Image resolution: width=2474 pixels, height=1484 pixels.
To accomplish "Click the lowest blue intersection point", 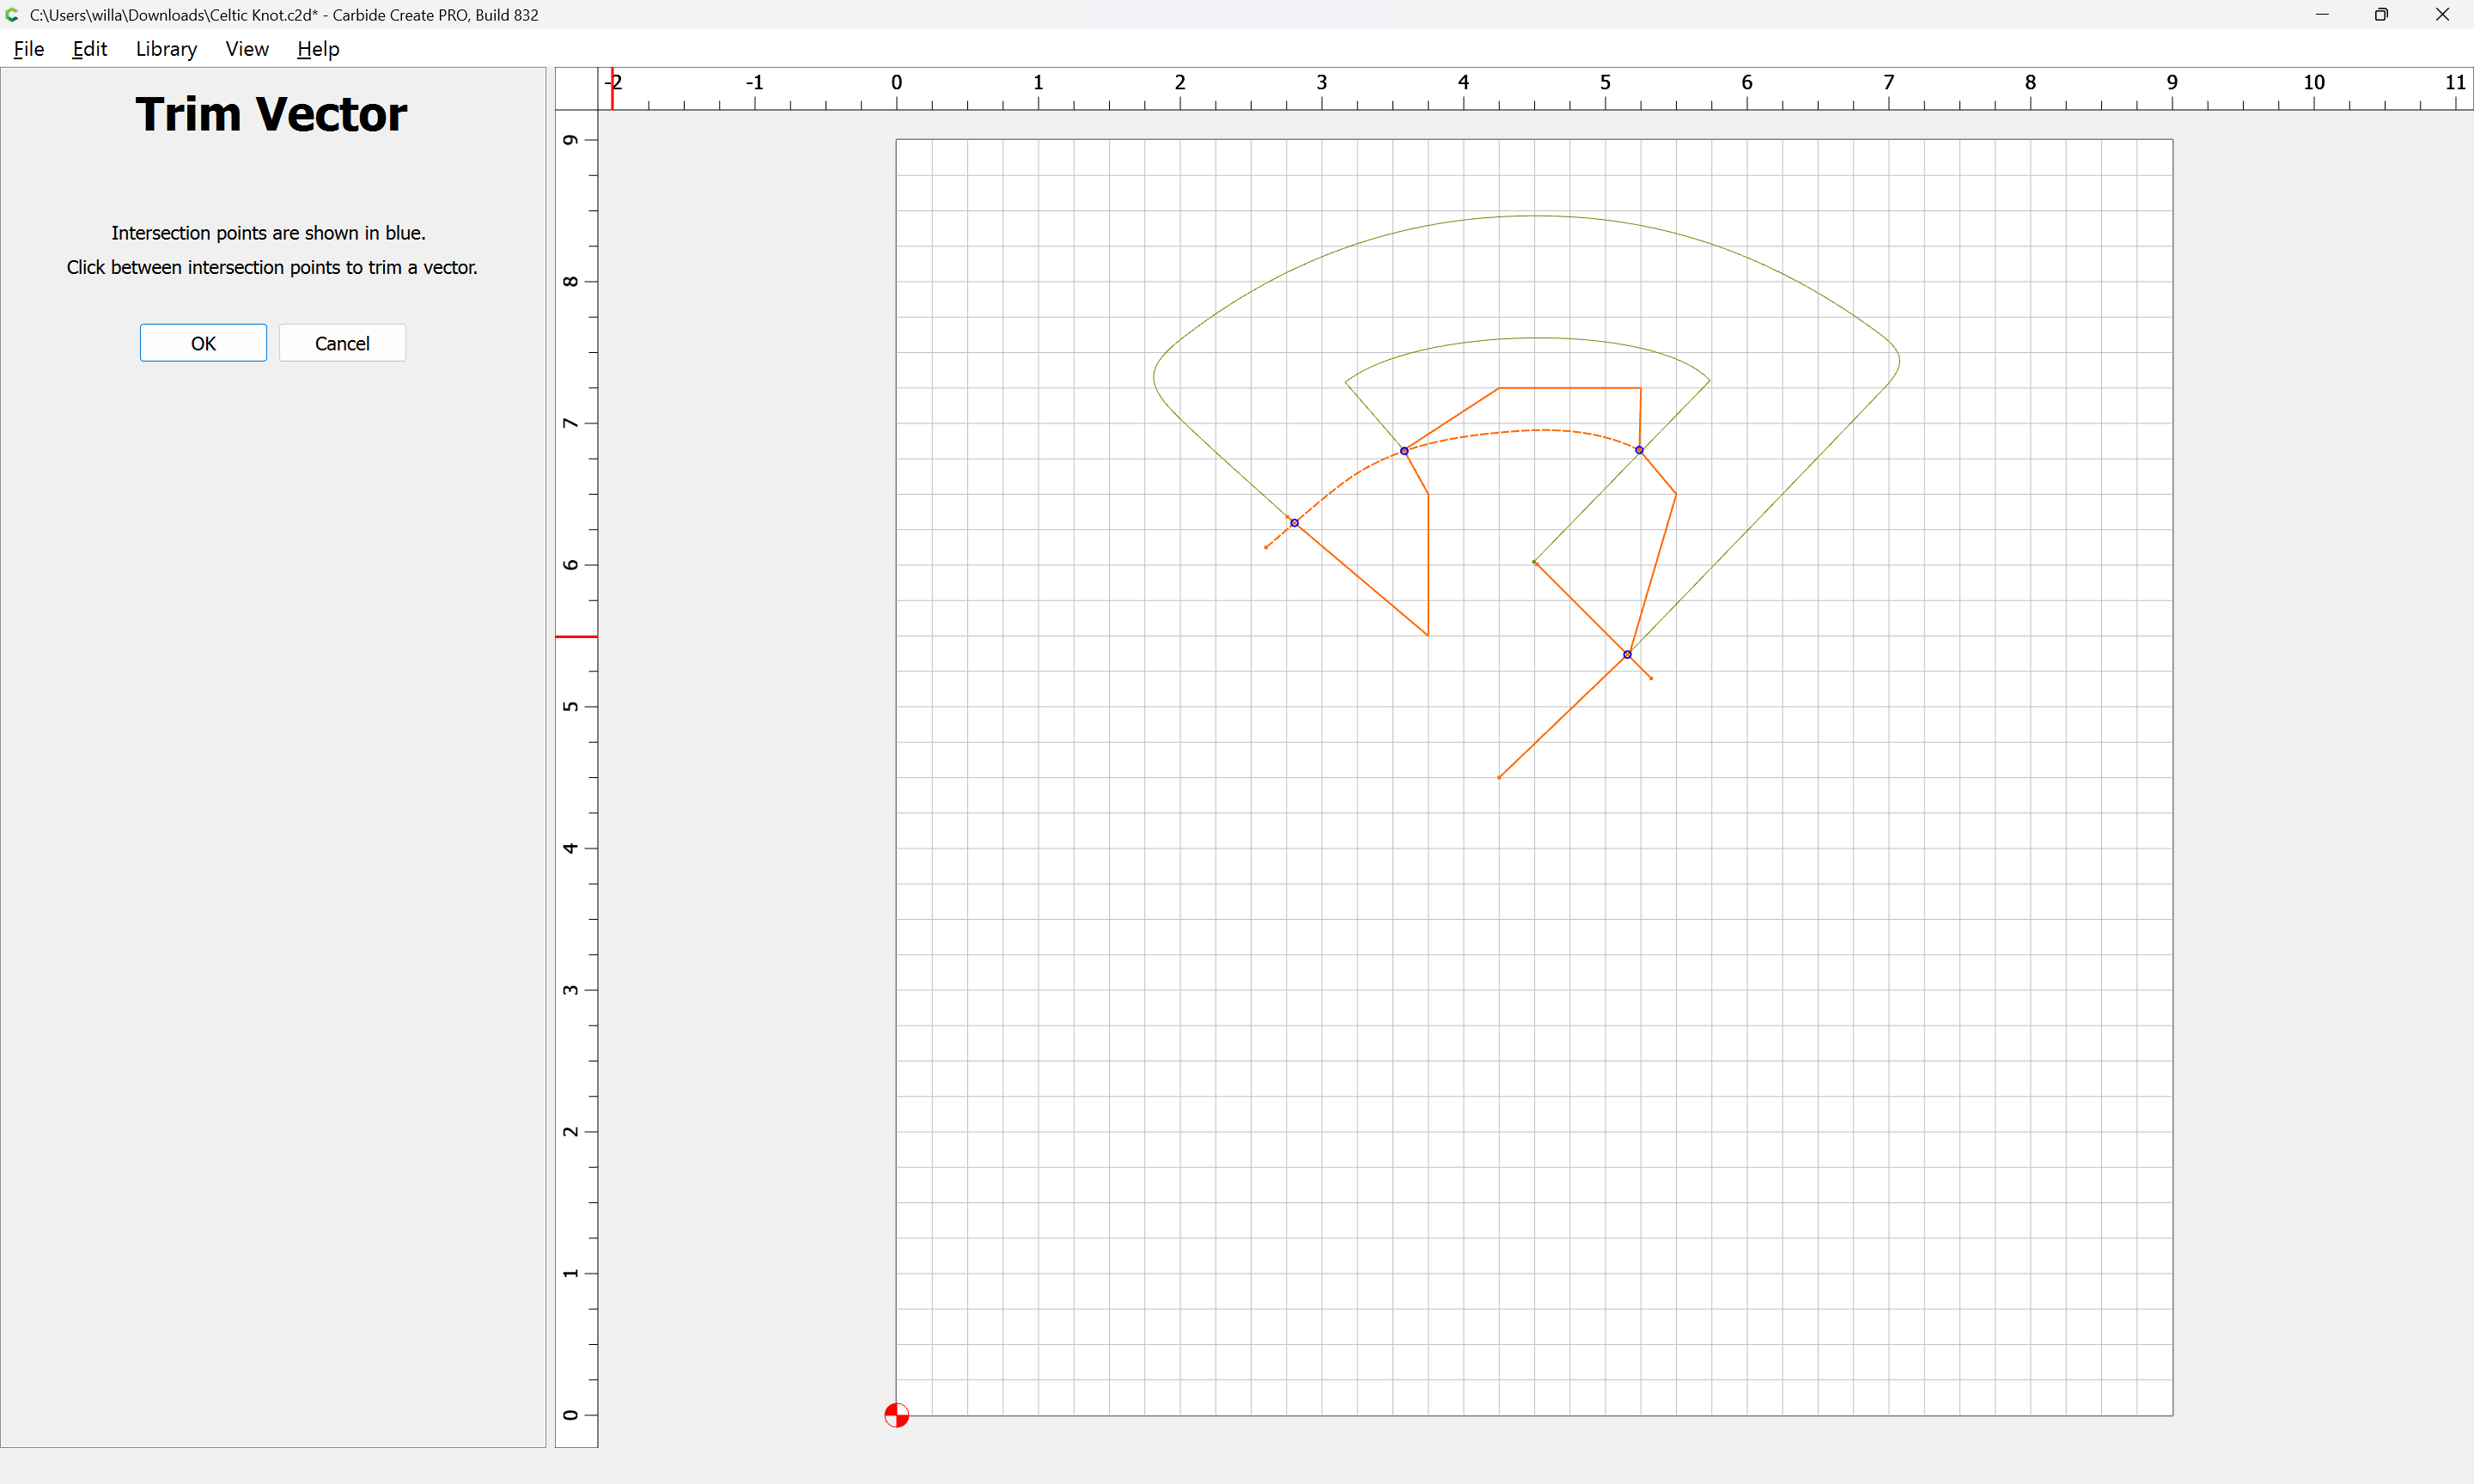I will 1627,655.
